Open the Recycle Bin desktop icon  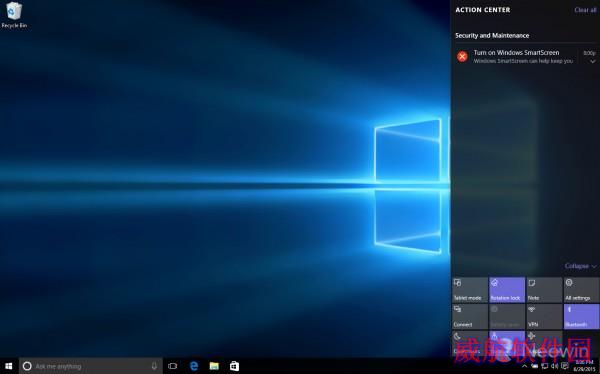[14, 15]
